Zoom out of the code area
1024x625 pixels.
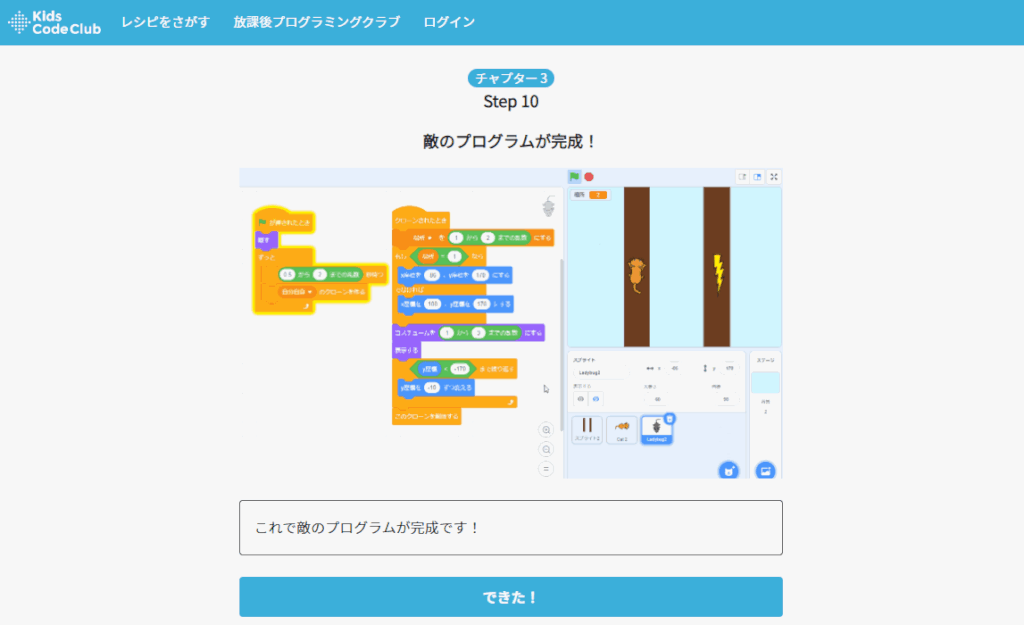click(545, 446)
